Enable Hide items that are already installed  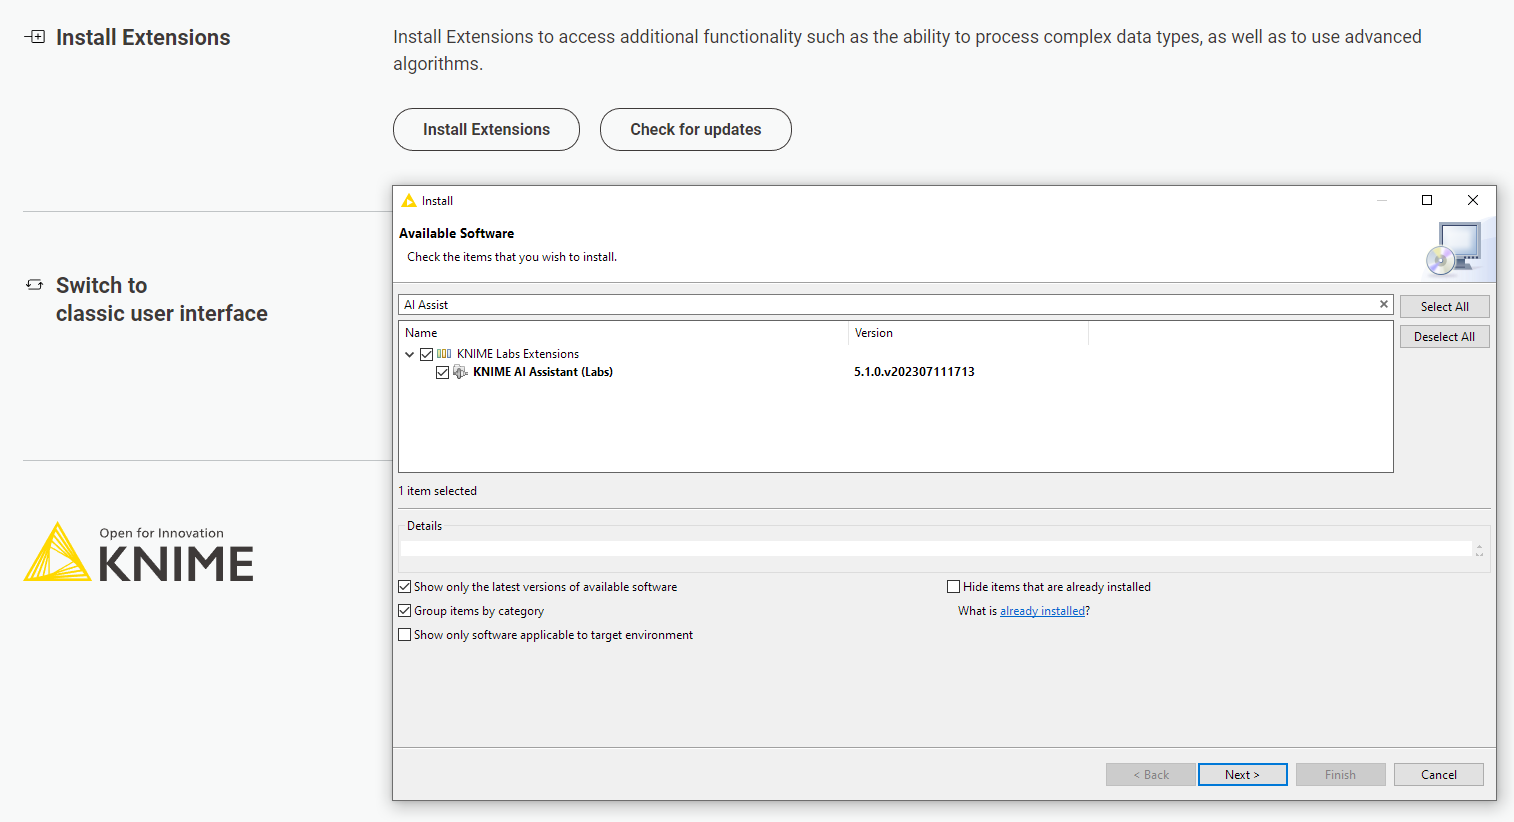tap(954, 587)
